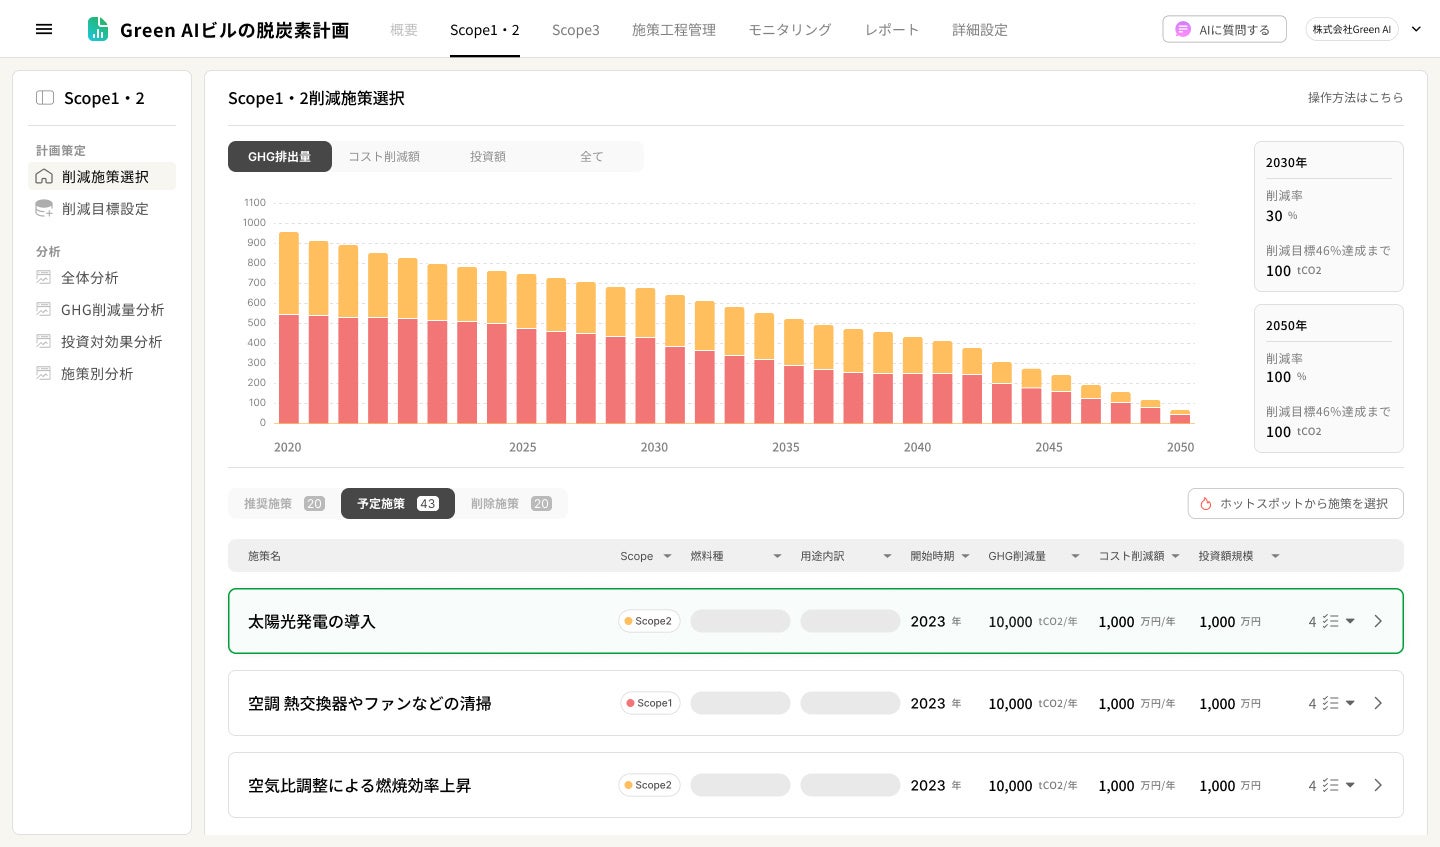Open the 投資額規模 column dropdown
The height and width of the screenshot is (847, 1440).
(x=1275, y=556)
